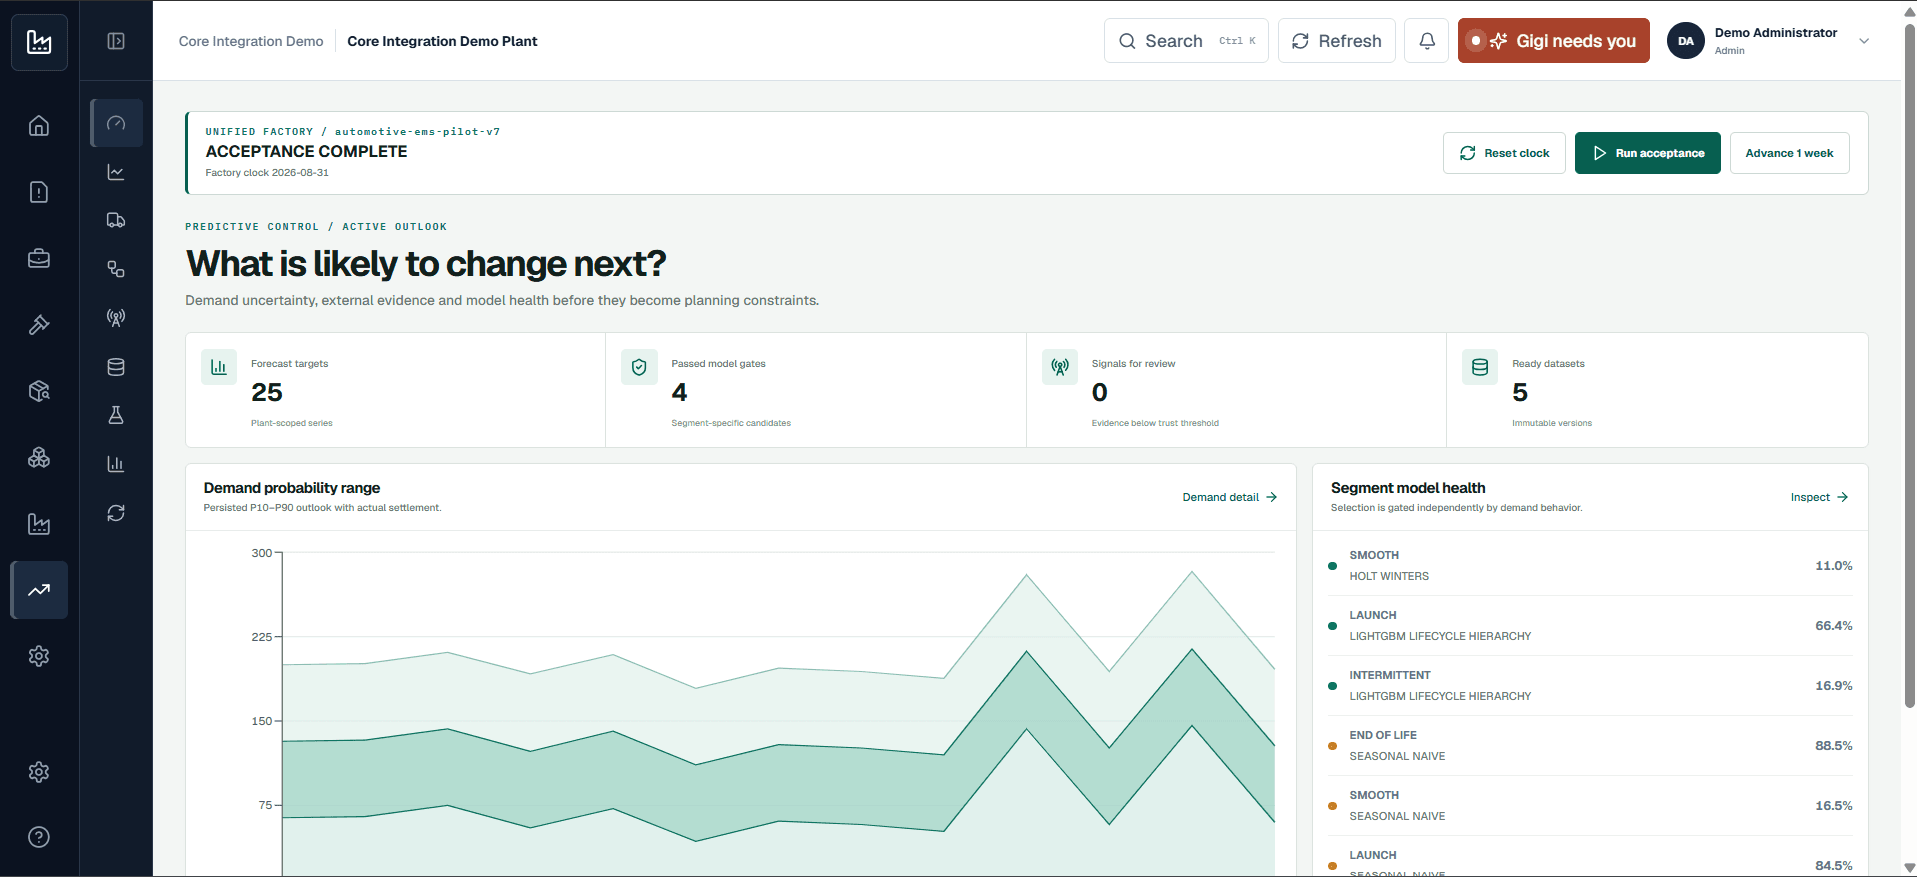Click the Core Integration Demo breadcrumb
Screen dimensions: 1917x877
coord(251,41)
